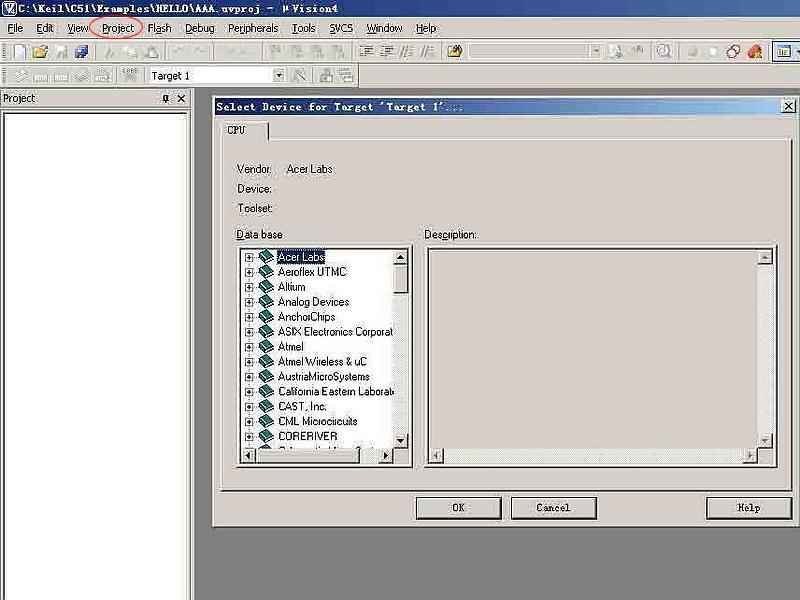
Task: Click right arrow of vendor list horizontal scrollbar
Action: [x=386, y=455]
